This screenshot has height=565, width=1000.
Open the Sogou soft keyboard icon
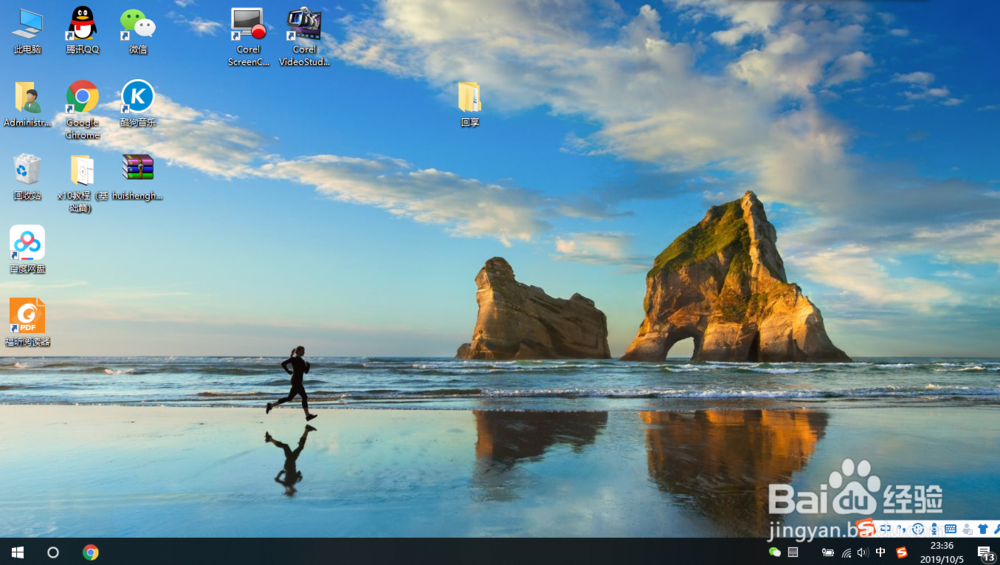(x=950, y=528)
